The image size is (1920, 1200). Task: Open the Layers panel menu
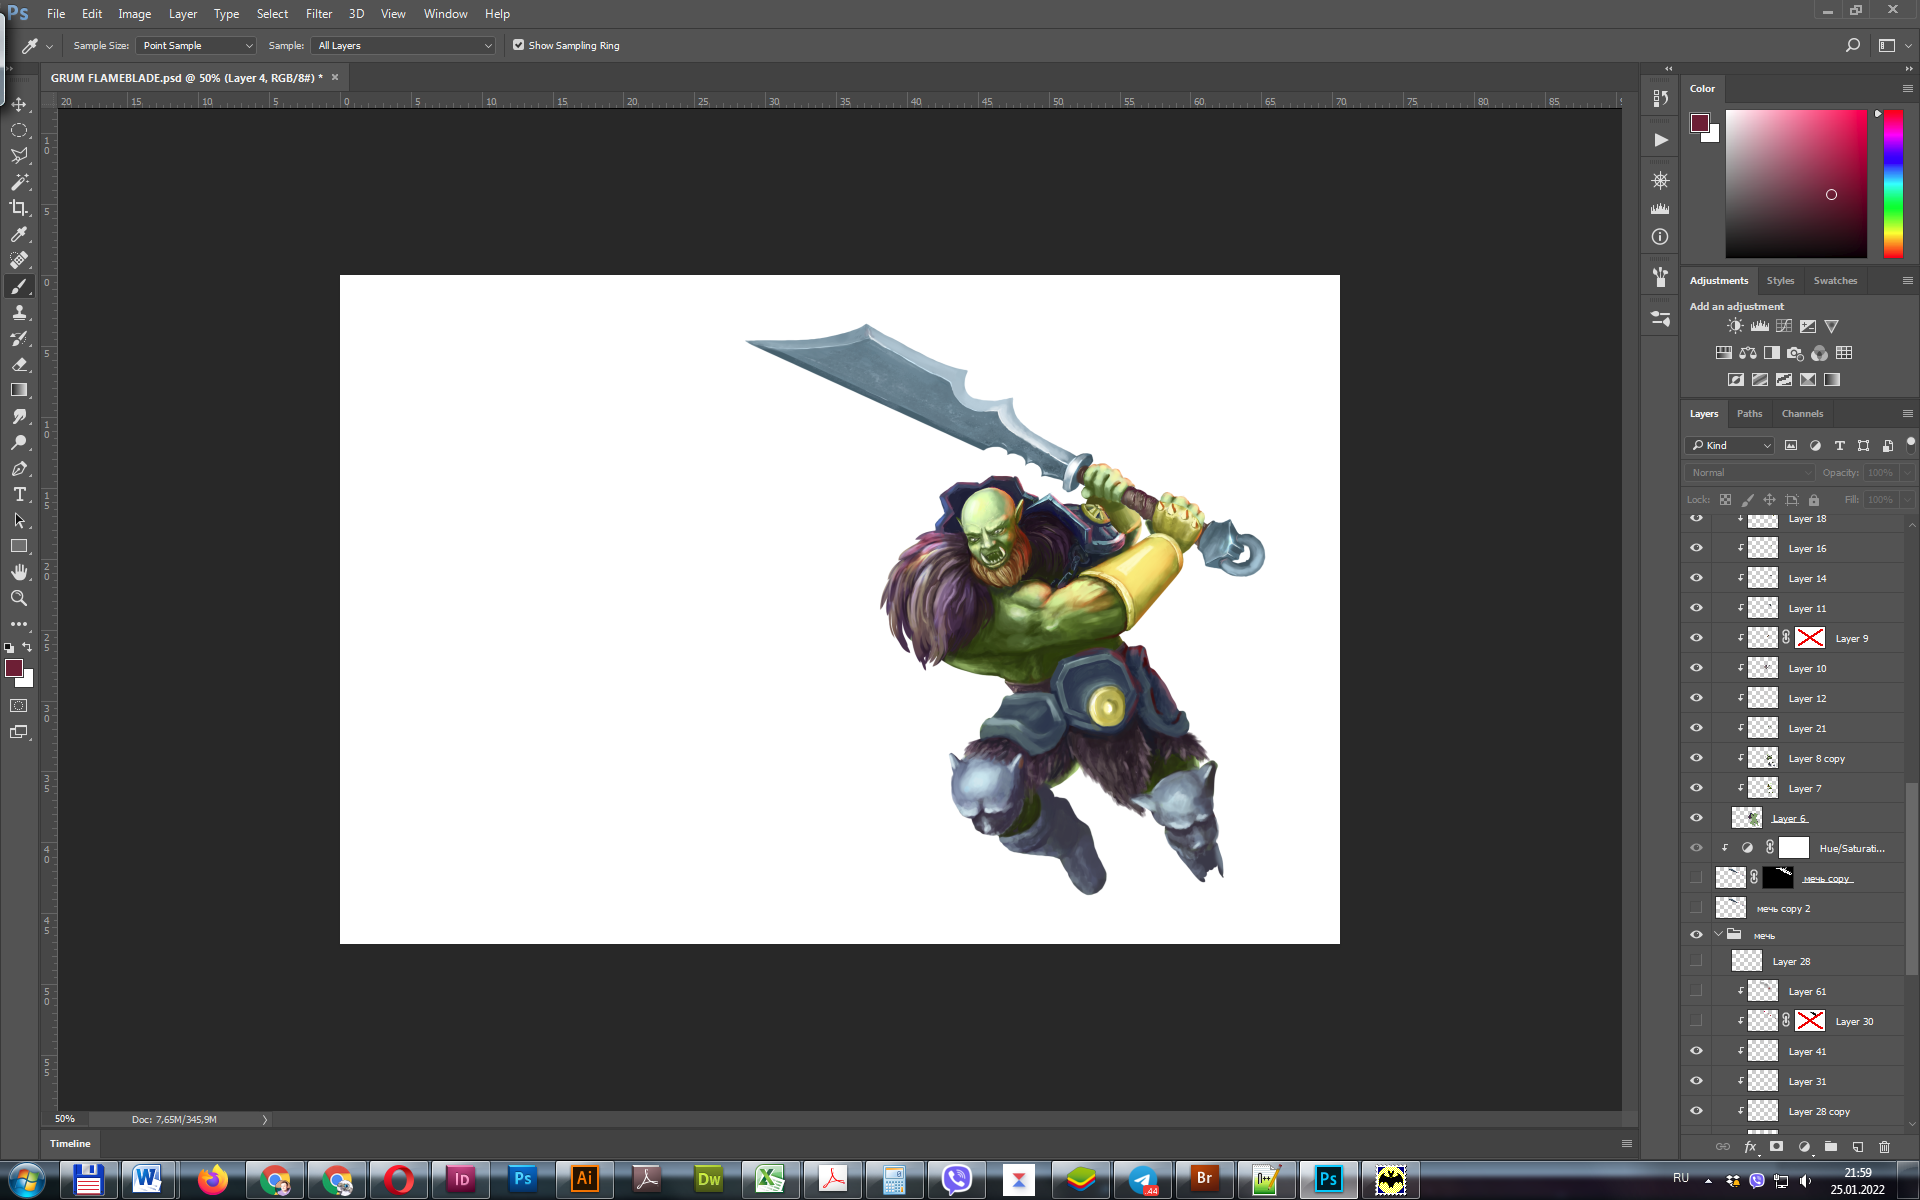coord(1907,413)
